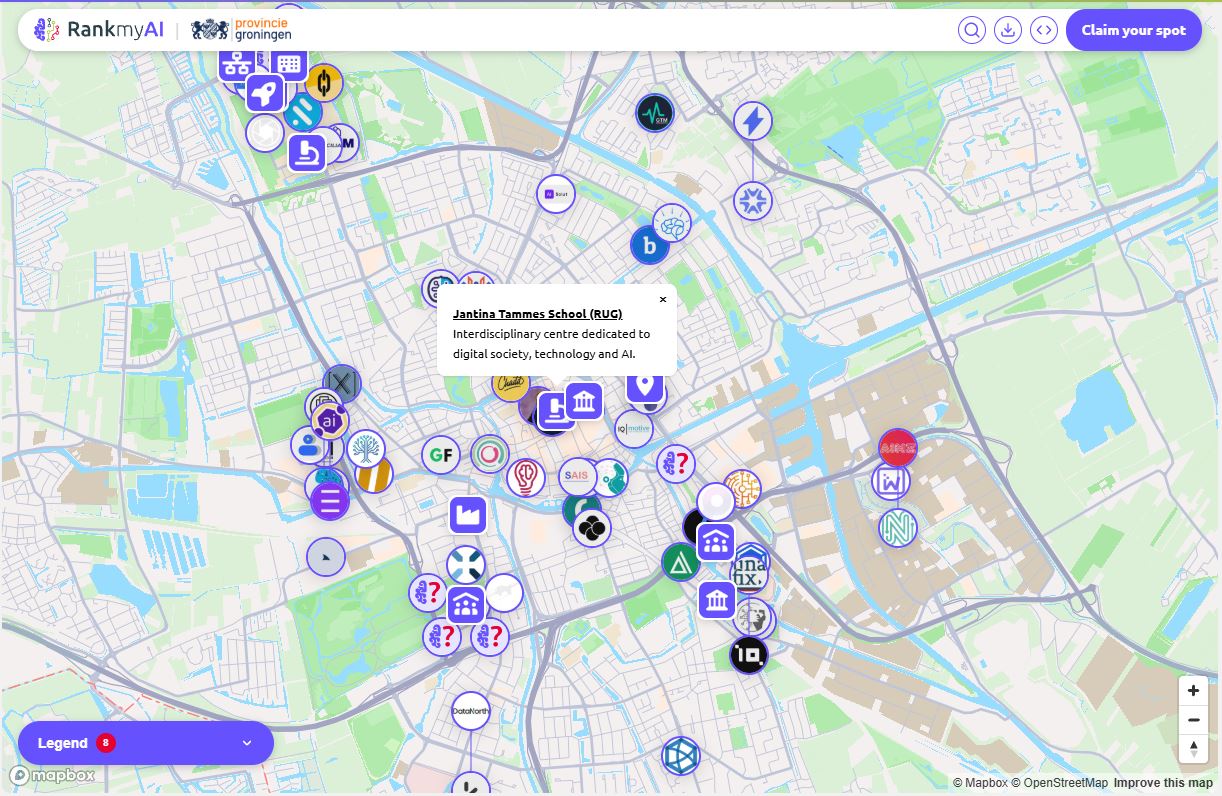The image size is (1222, 796).
Task: Select the green triangle A marker
Action: 681,562
